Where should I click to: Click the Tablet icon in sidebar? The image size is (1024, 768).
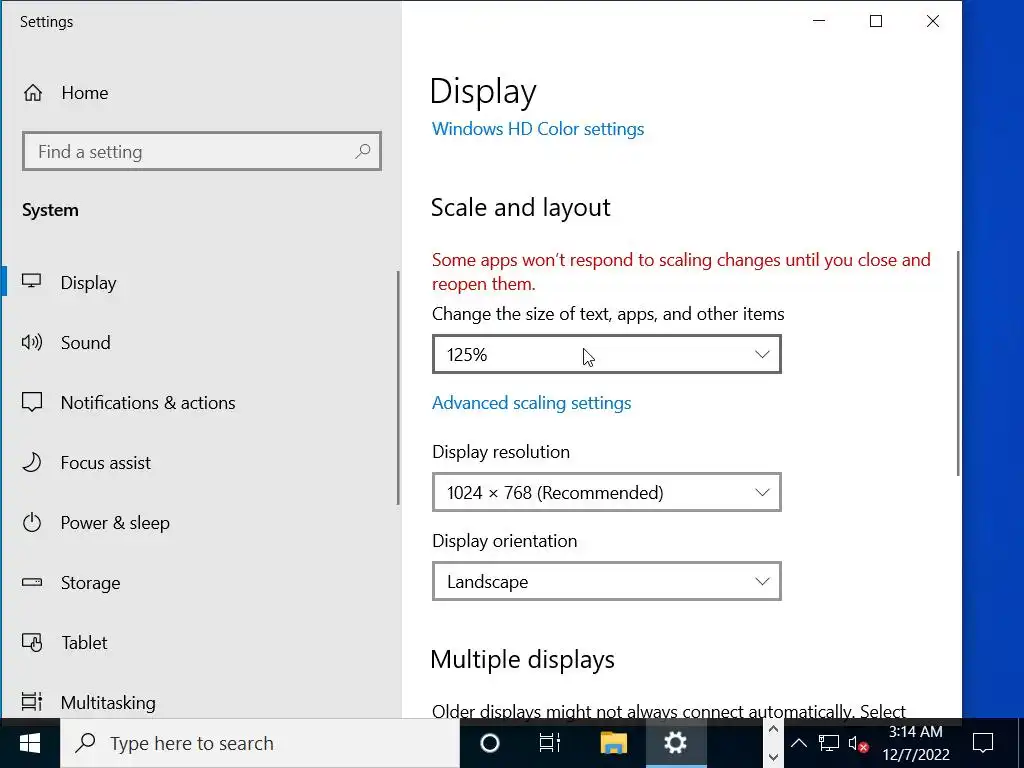coord(32,643)
